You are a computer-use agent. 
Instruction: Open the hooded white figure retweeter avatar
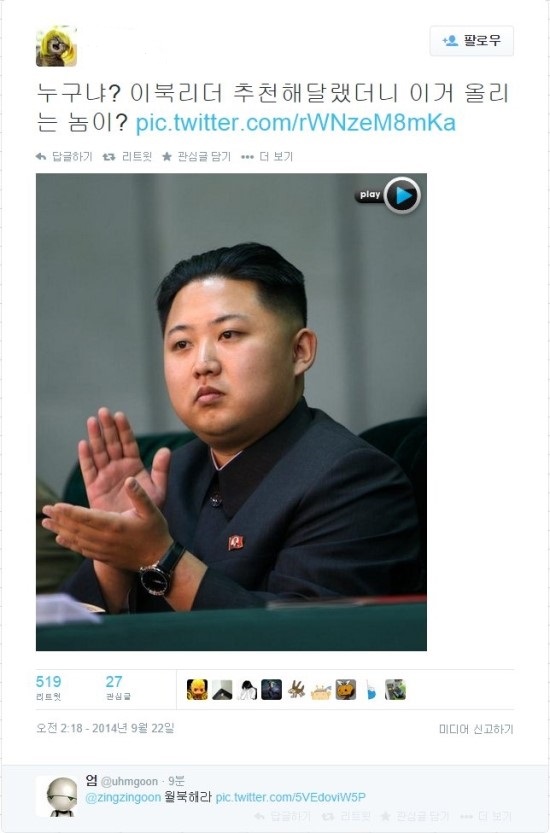coord(247,690)
